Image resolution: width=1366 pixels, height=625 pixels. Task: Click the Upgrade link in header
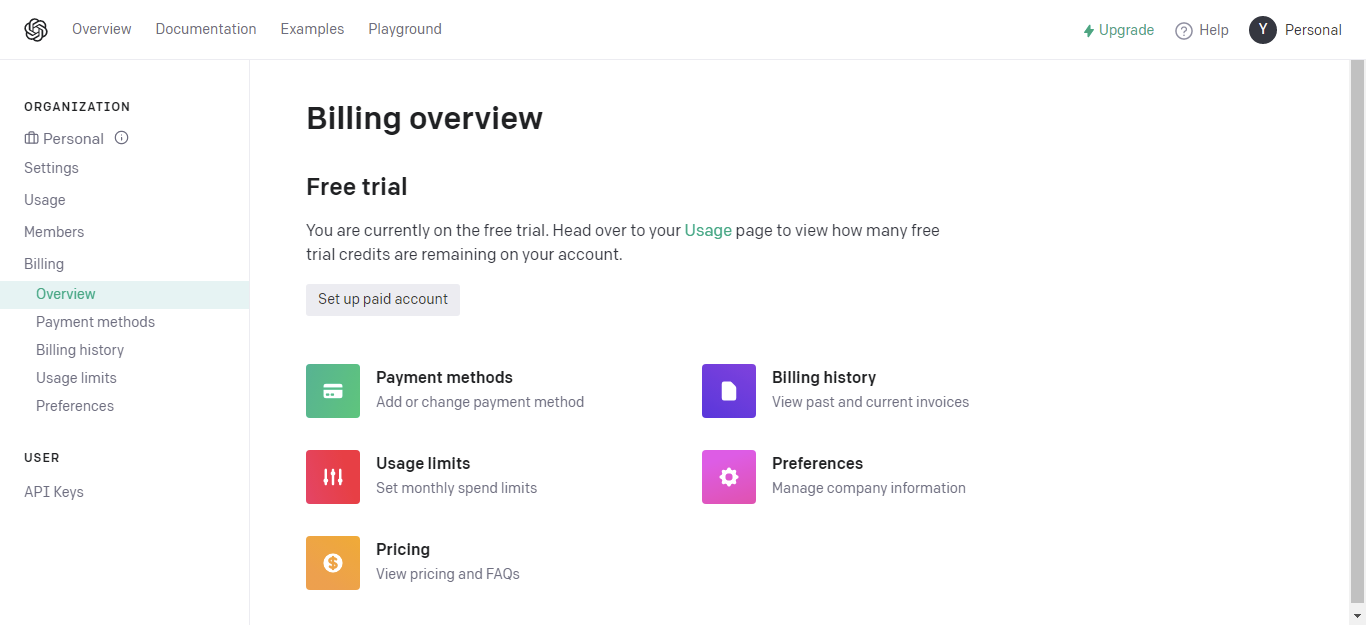(x=1118, y=30)
